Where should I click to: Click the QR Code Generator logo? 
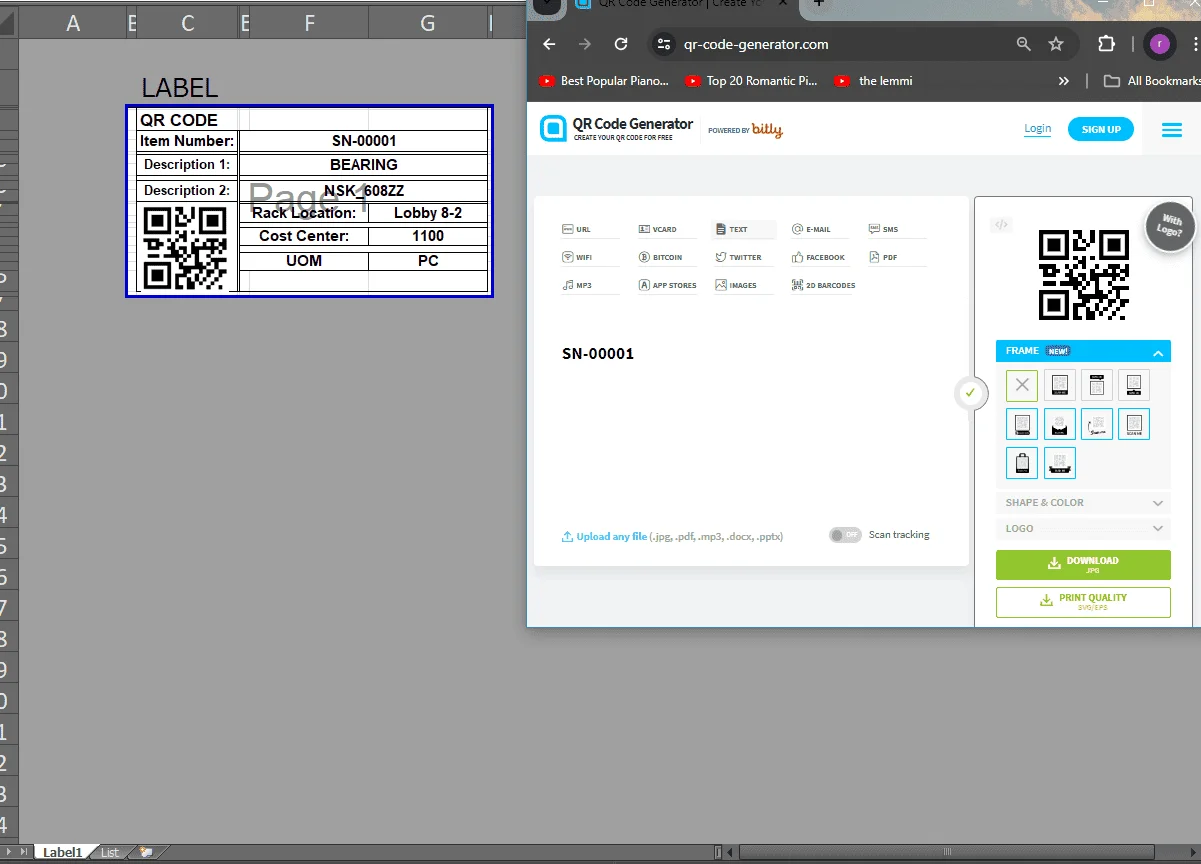click(x=617, y=128)
